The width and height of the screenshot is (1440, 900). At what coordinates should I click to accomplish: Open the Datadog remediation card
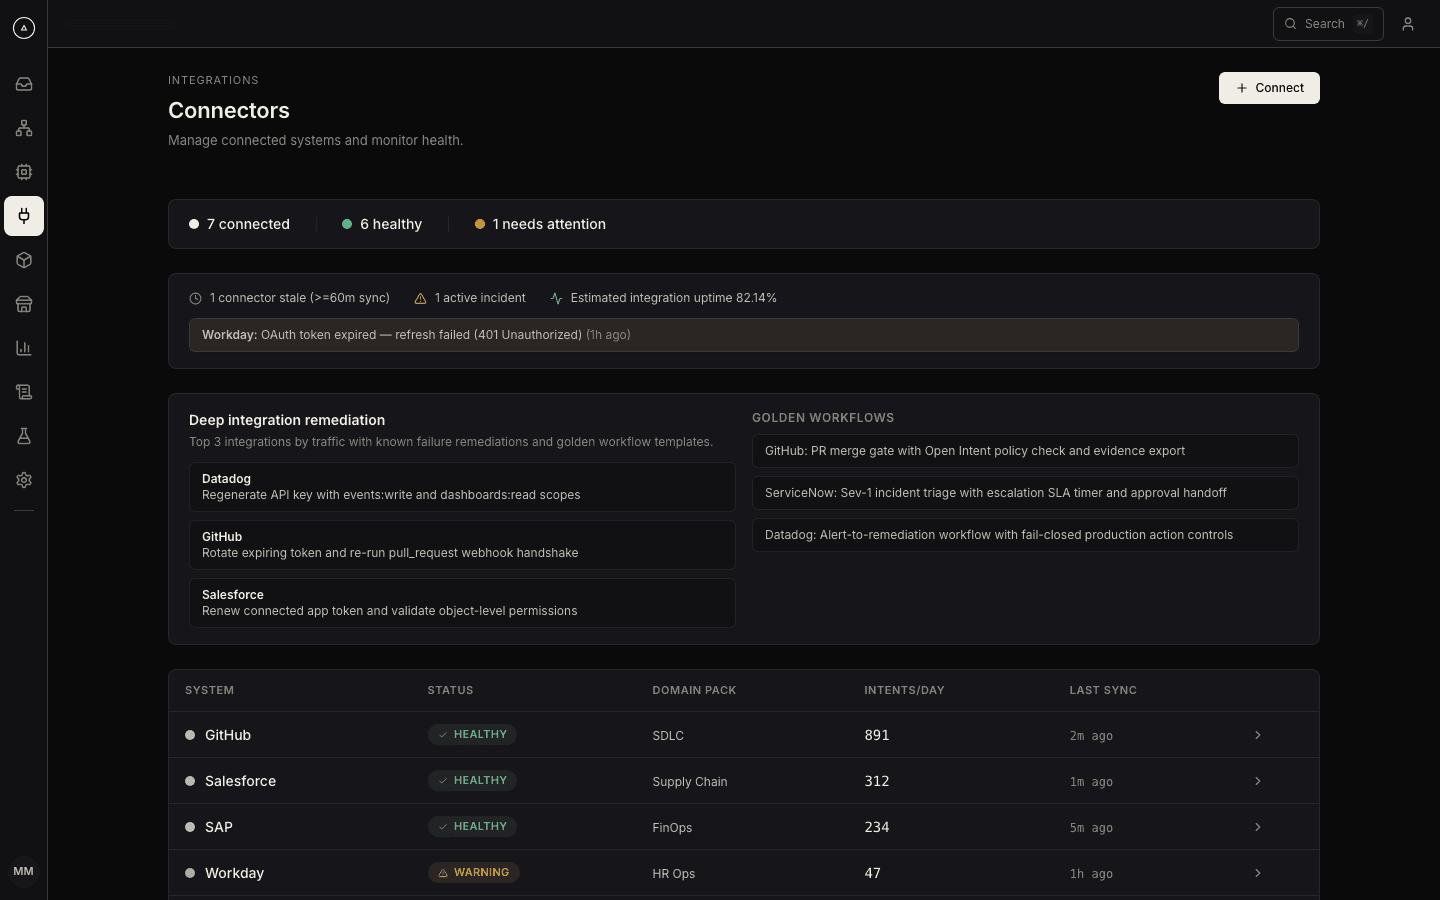coord(462,487)
